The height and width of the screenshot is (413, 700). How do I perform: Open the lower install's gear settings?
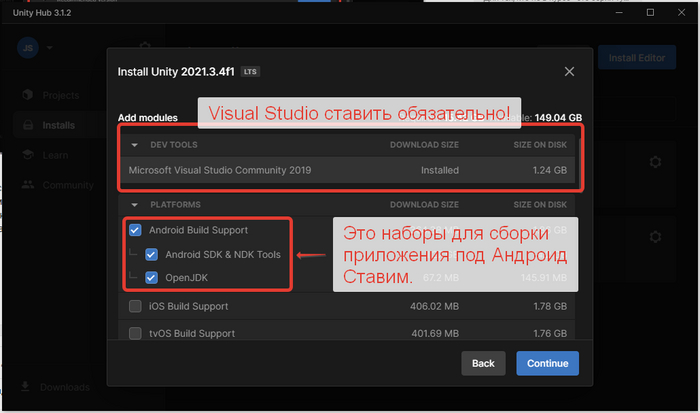coord(655,236)
